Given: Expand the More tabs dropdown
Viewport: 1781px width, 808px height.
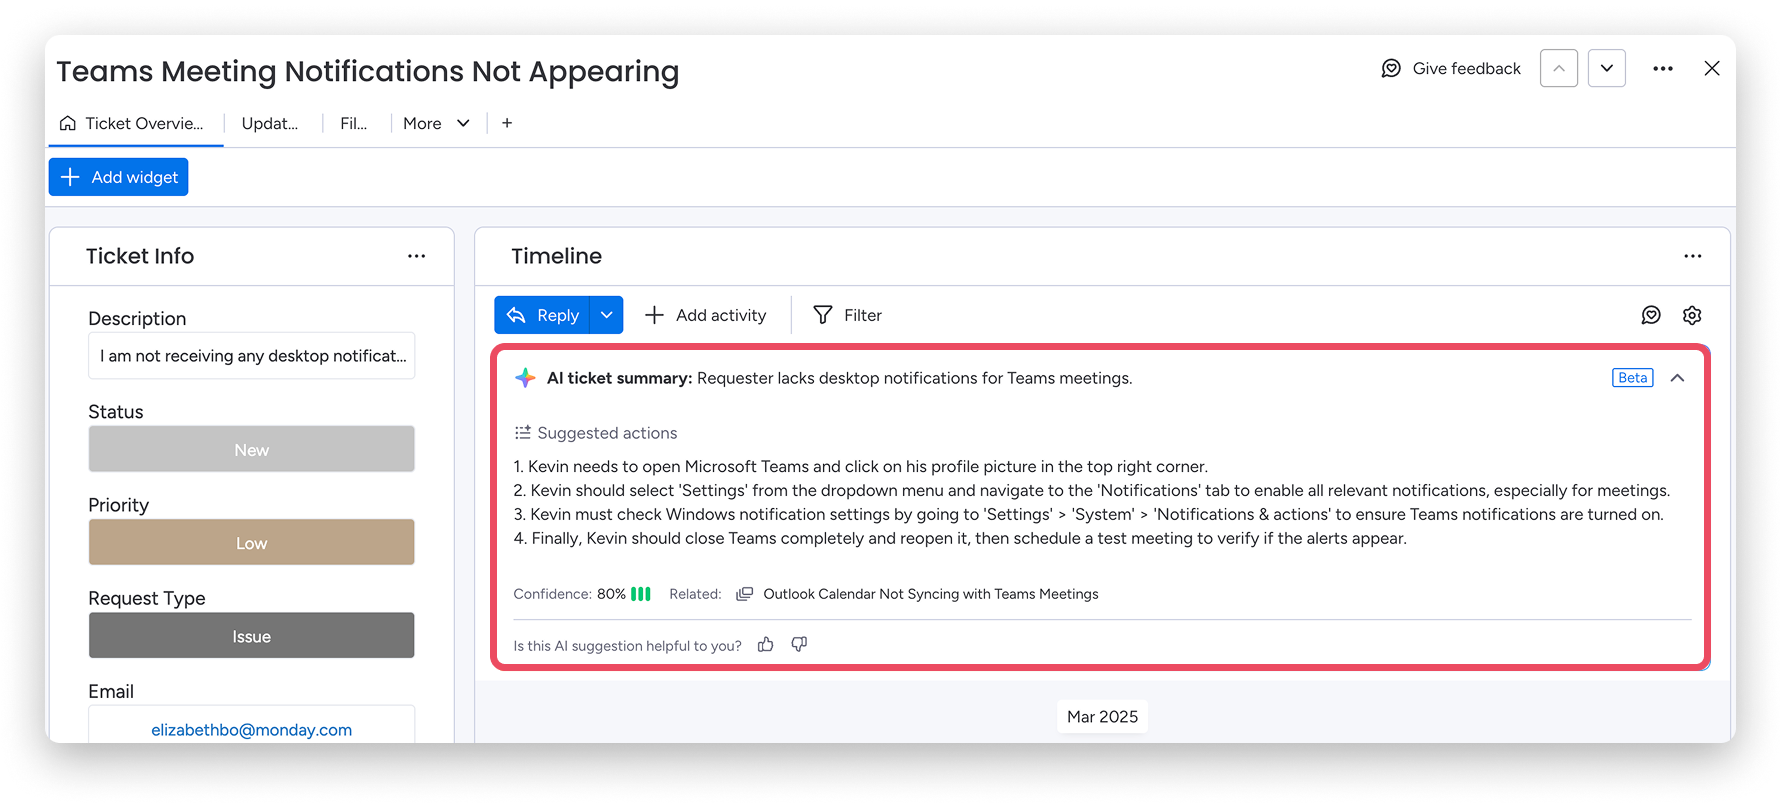Looking at the screenshot, I should pos(436,123).
